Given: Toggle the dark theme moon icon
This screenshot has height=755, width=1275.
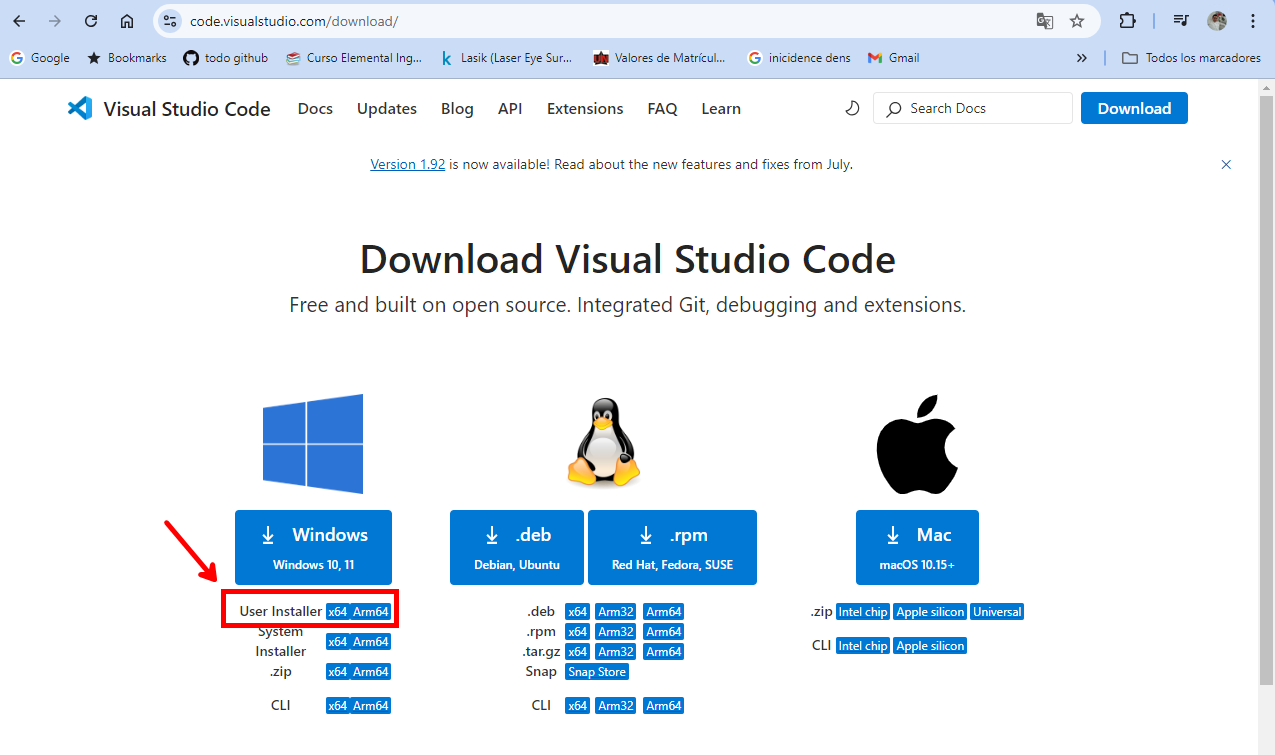Looking at the screenshot, I should pos(852,108).
